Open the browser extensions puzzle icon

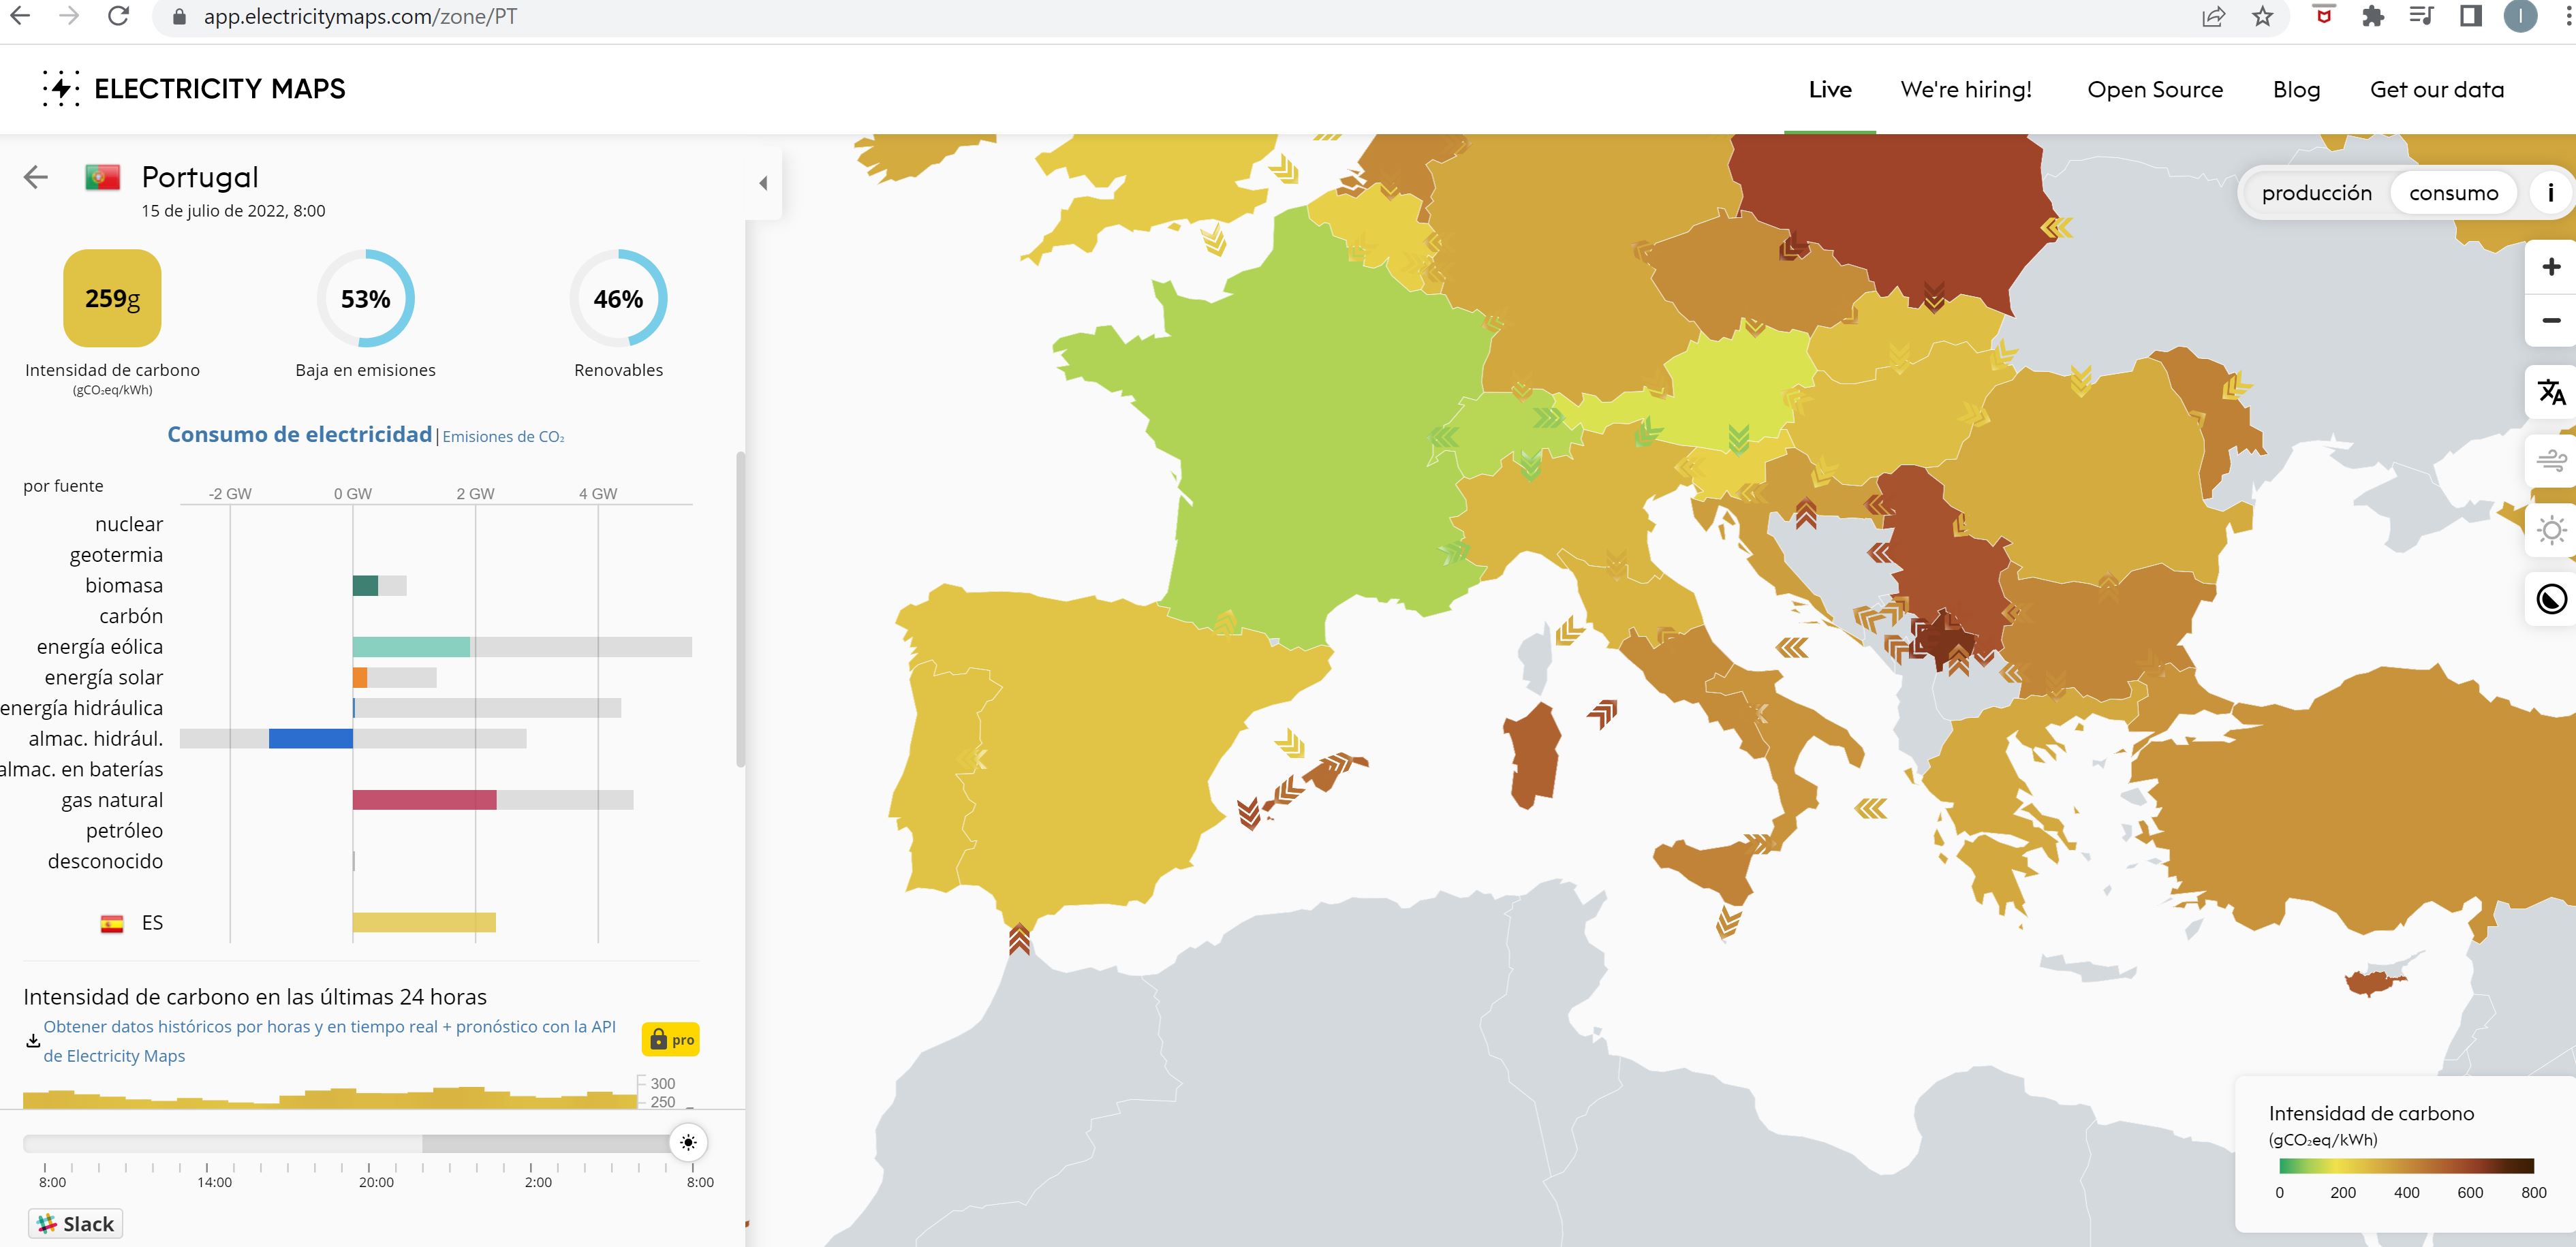[2372, 17]
